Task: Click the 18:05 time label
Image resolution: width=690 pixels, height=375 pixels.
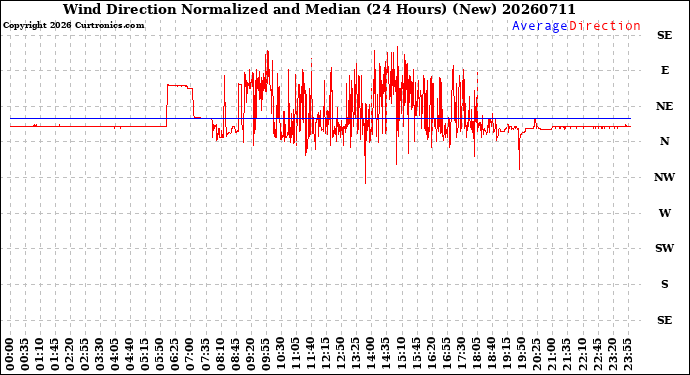Action: coord(476,354)
